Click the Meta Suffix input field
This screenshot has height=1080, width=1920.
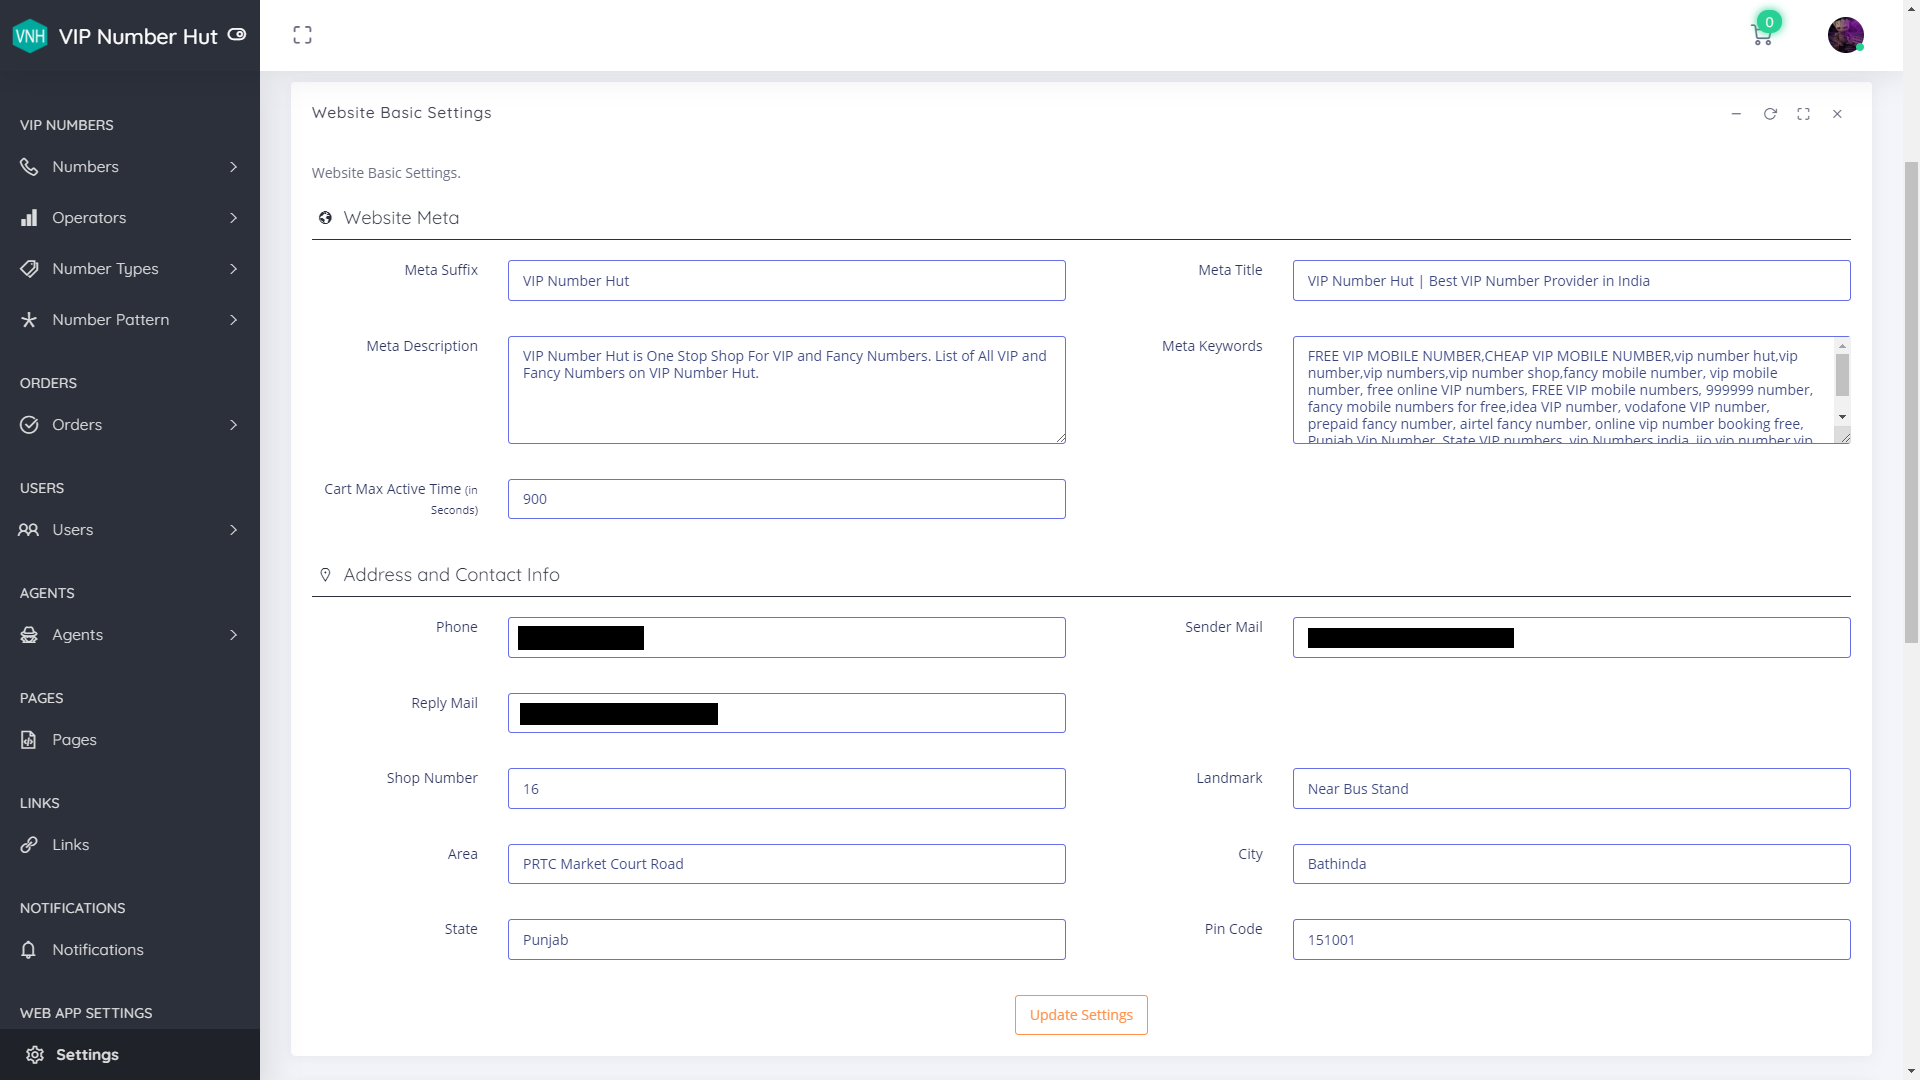pos(787,281)
